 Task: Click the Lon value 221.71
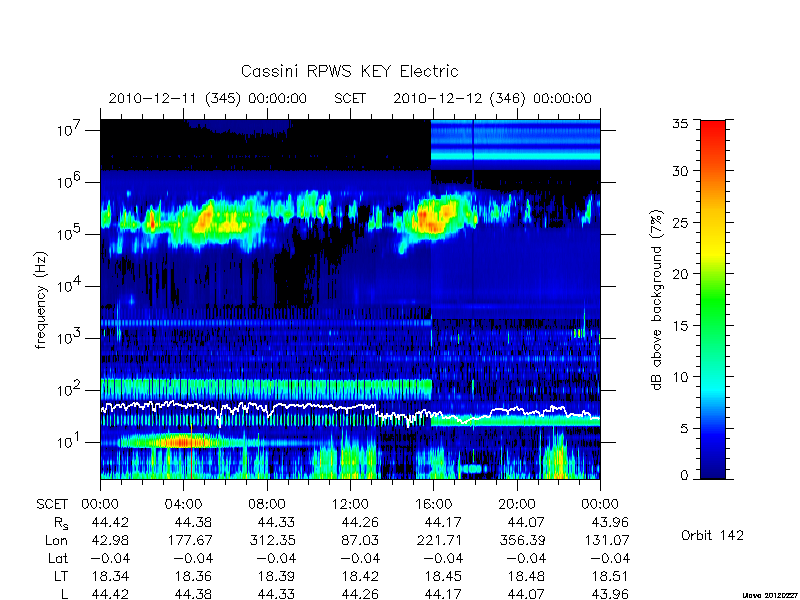click(x=439, y=540)
